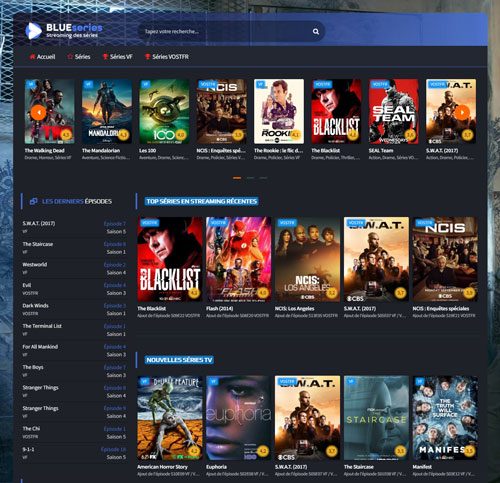This screenshot has width=500, height=483.
Task: Open S.W.A.T. (2017) Episode 7 entry
Action: tap(74, 227)
